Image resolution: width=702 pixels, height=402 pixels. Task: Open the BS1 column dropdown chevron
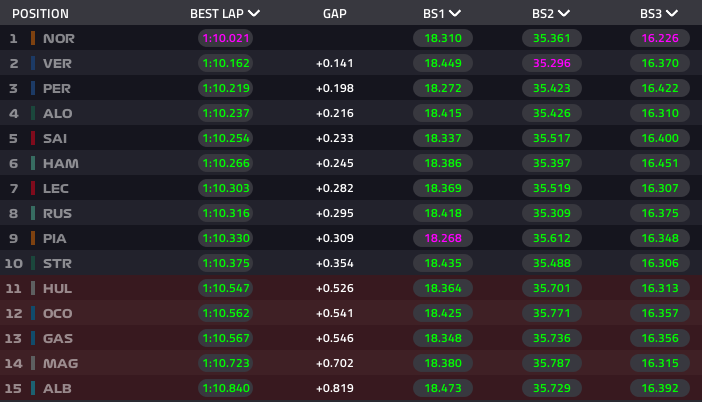tap(455, 13)
